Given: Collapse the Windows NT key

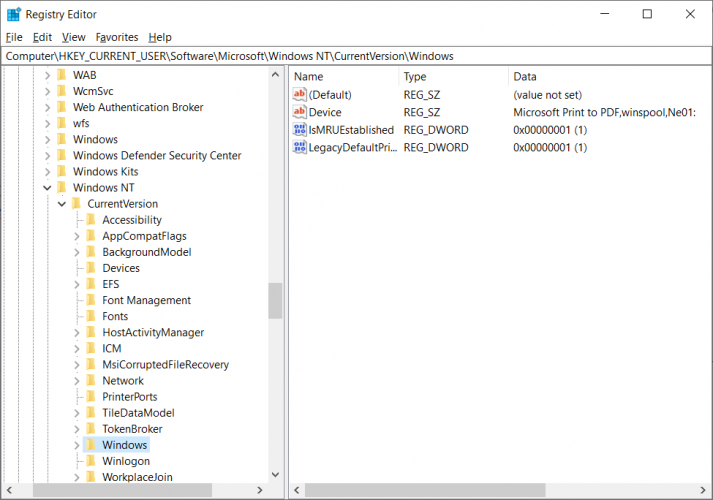Looking at the screenshot, I should point(47,188).
